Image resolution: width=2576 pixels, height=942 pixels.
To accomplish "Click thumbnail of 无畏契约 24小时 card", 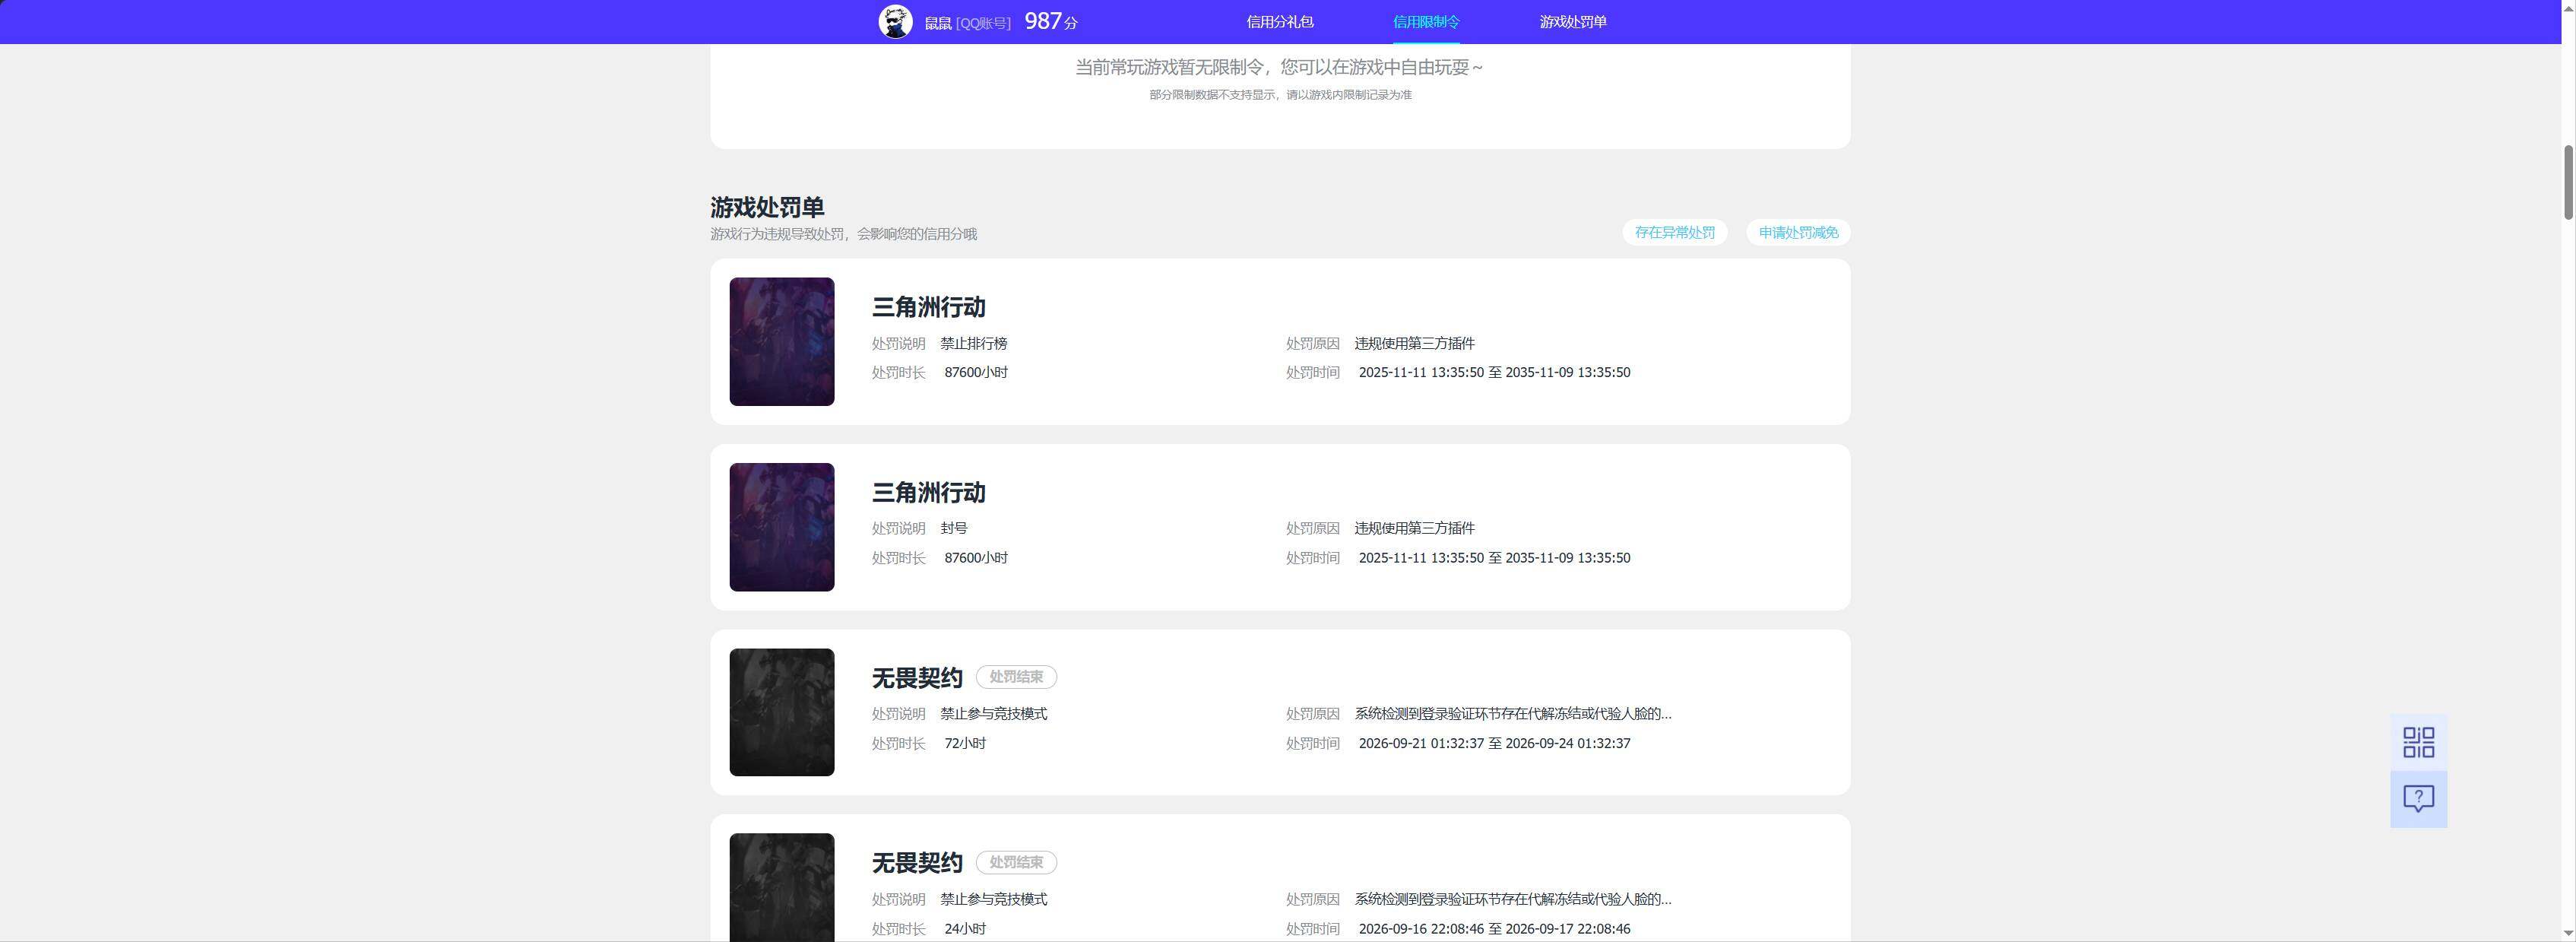I will coord(781,887).
